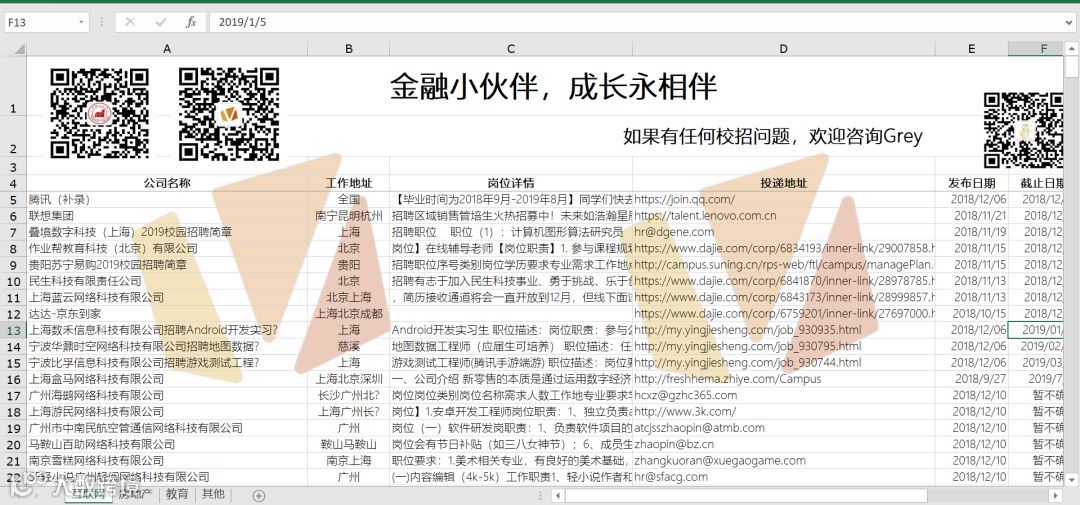Click email atcjsszhaopin@atmb.com
Viewport: 1080px width, 505px height.
699,428
